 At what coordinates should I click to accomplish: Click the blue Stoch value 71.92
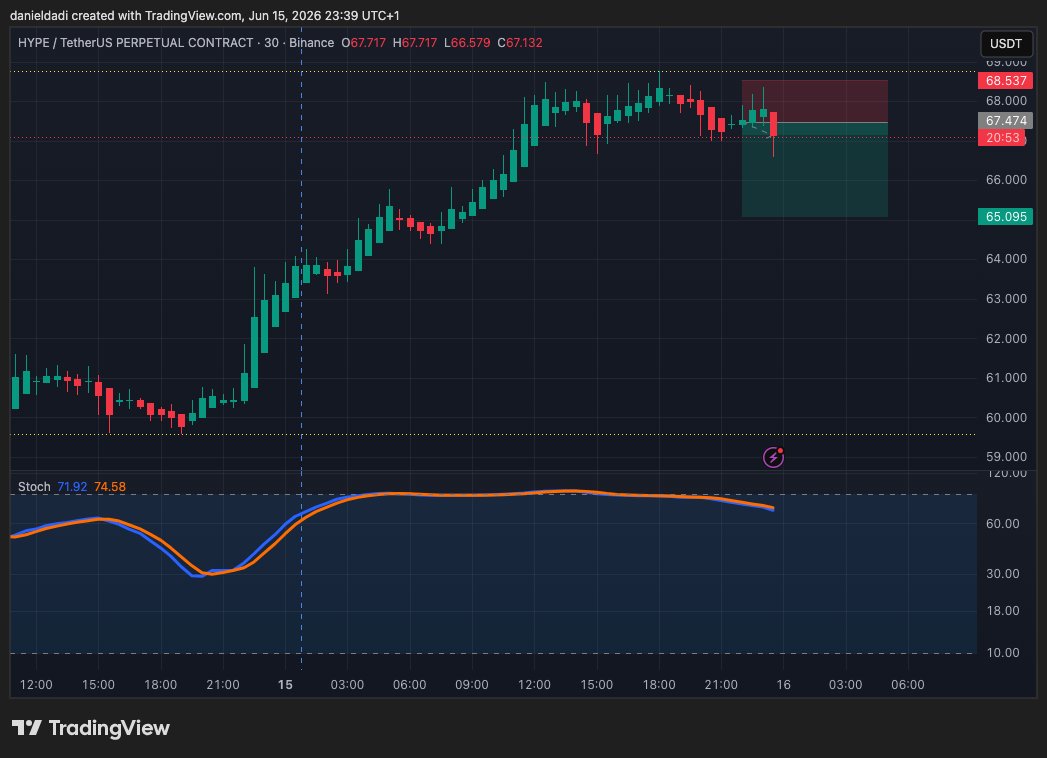coord(72,487)
